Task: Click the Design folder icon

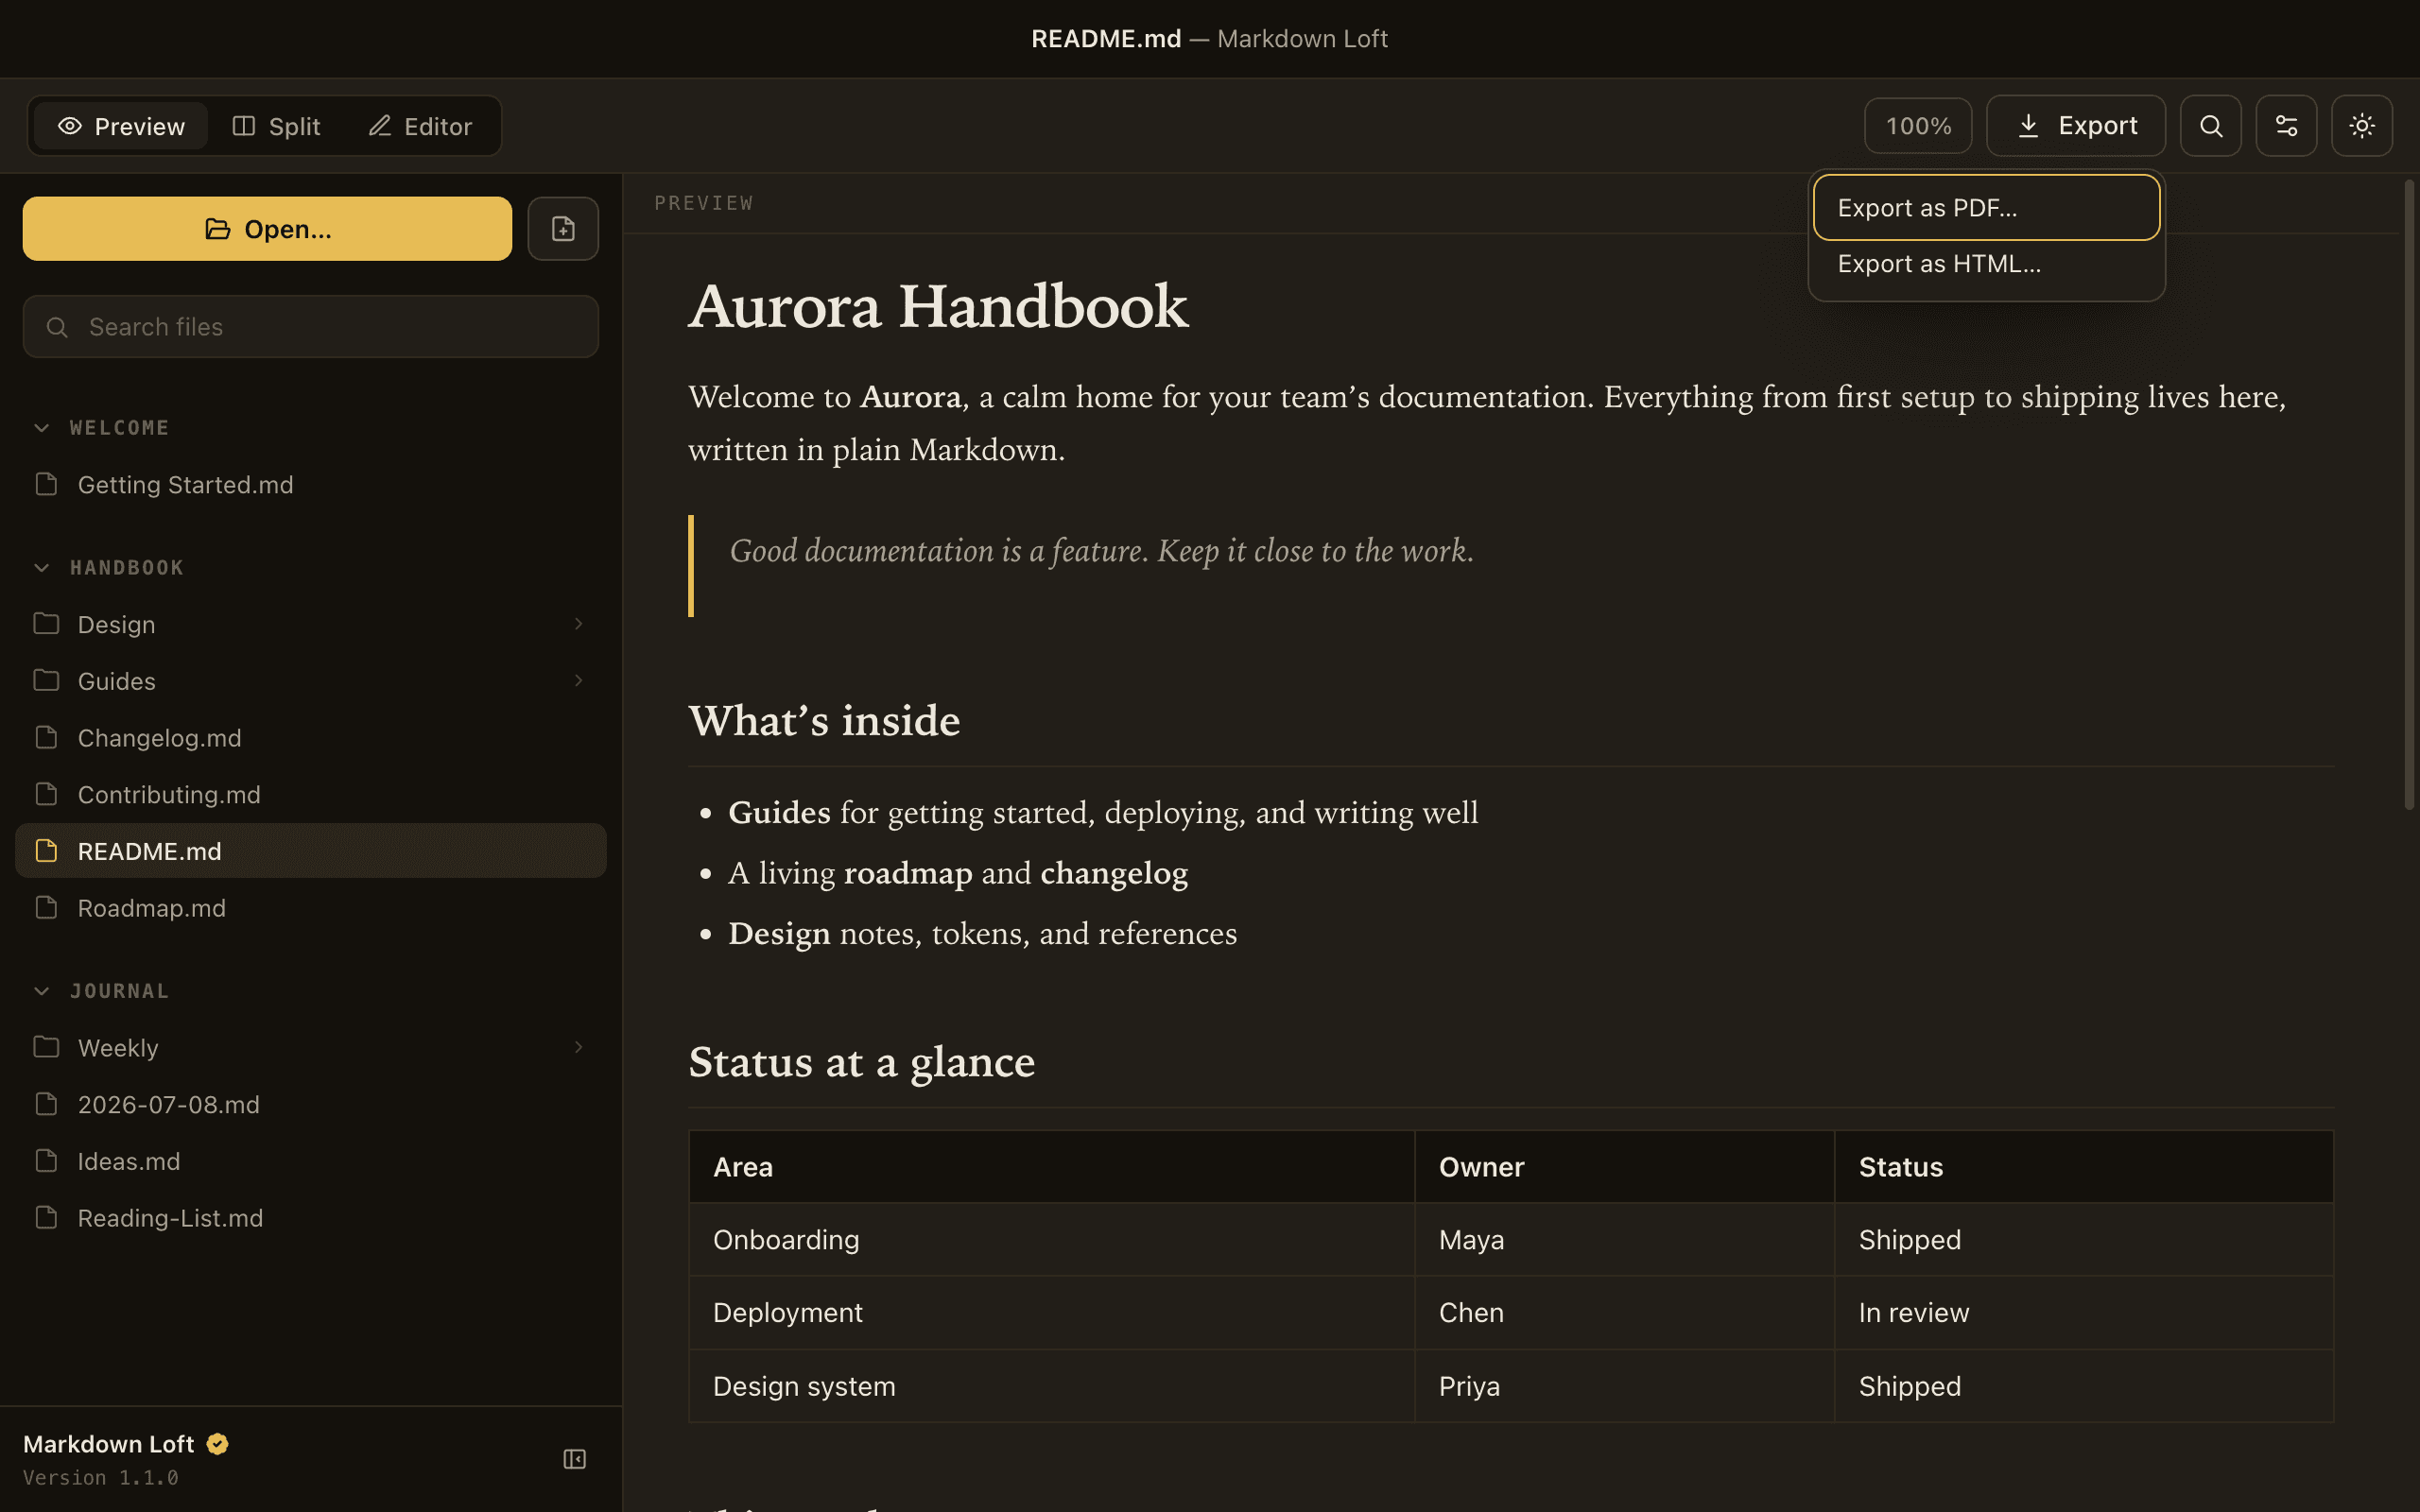Action: tap(46, 624)
